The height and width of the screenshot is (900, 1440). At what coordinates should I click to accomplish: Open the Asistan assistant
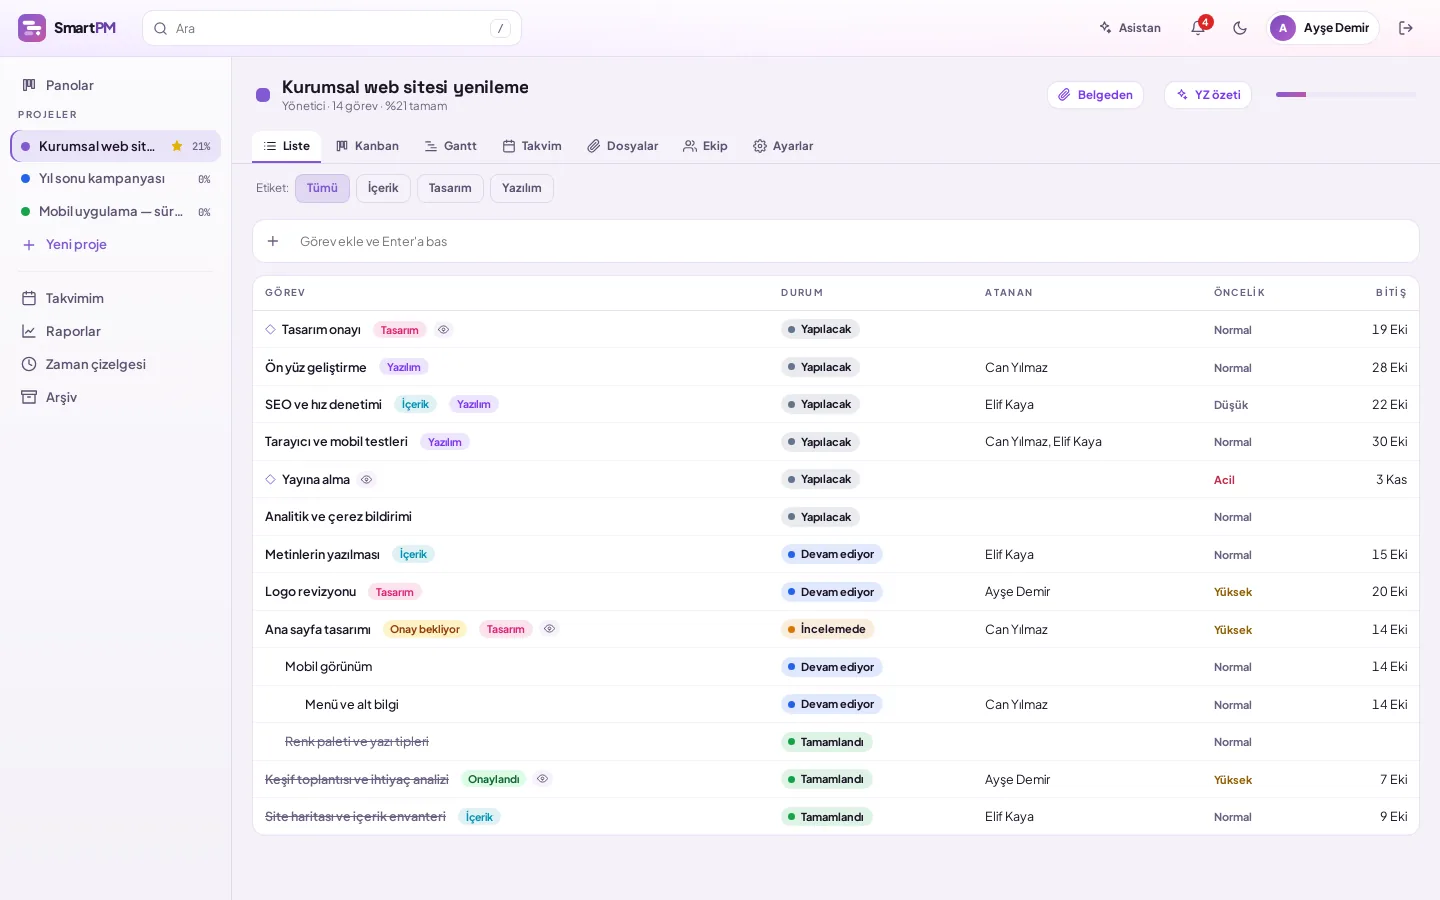(x=1130, y=28)
